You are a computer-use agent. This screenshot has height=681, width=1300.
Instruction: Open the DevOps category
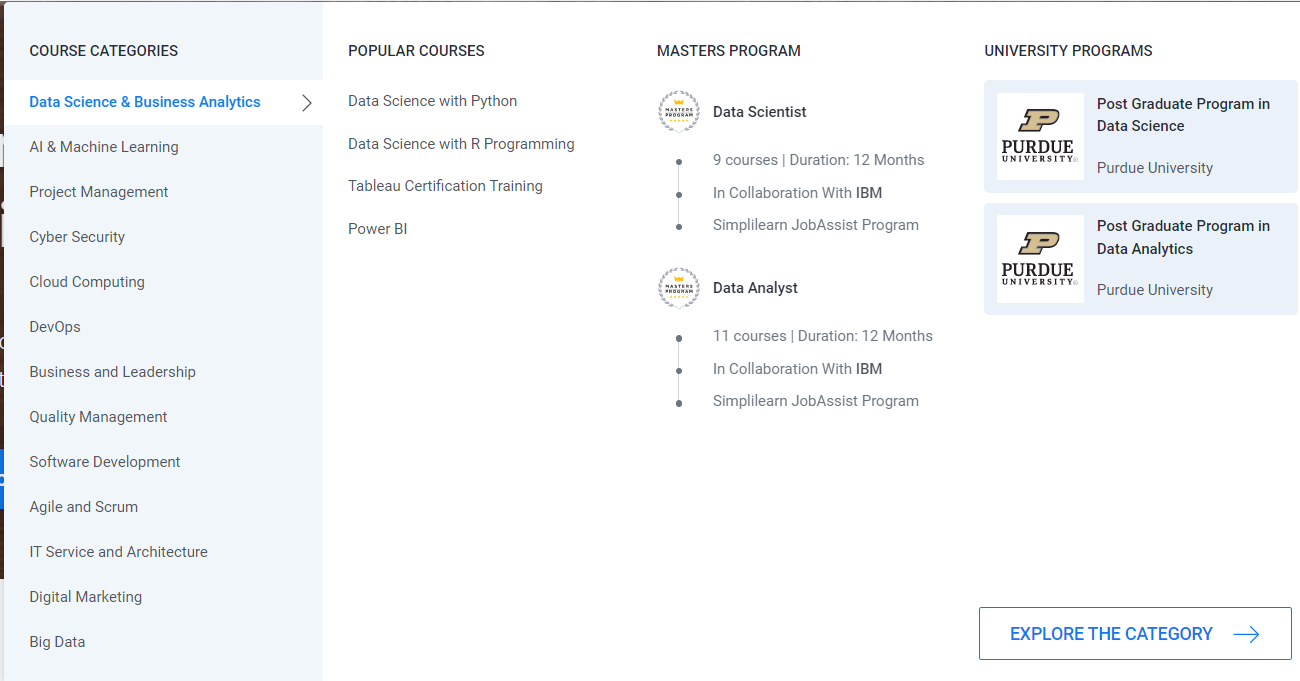pyautogui.click(x=55, y=327)
